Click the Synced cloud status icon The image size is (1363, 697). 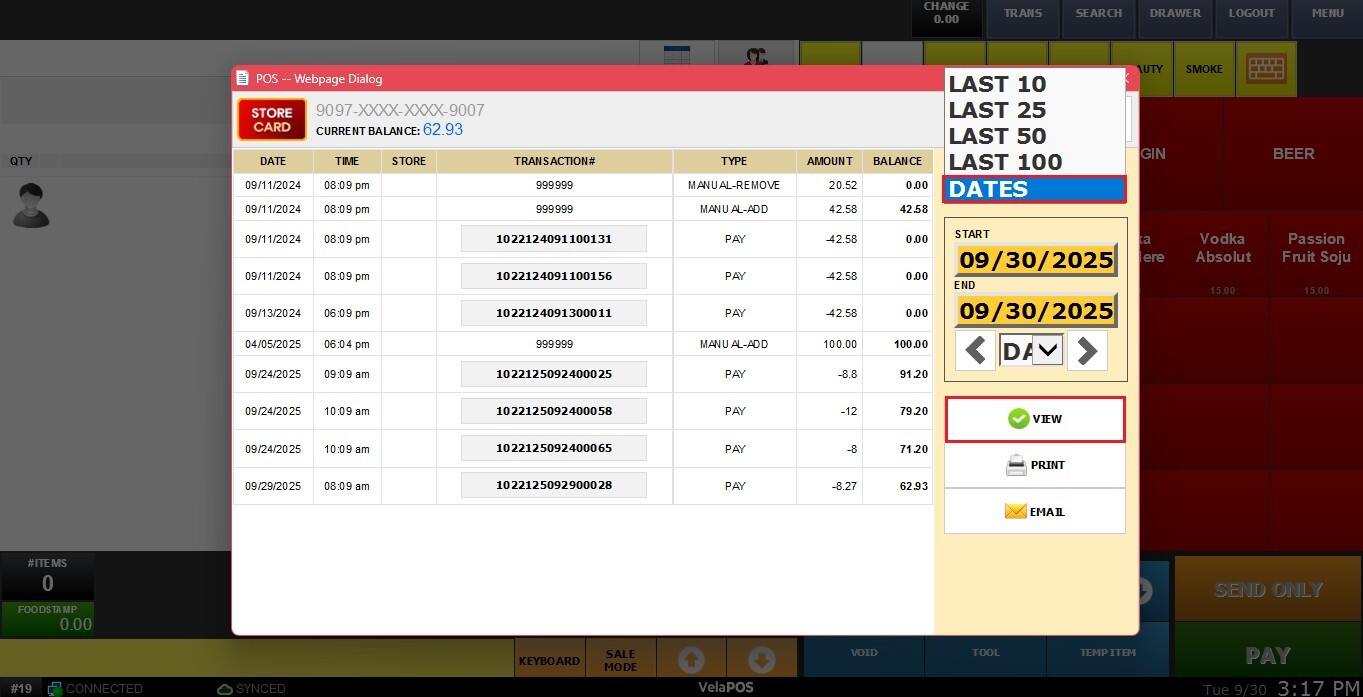tap(226, 689)
